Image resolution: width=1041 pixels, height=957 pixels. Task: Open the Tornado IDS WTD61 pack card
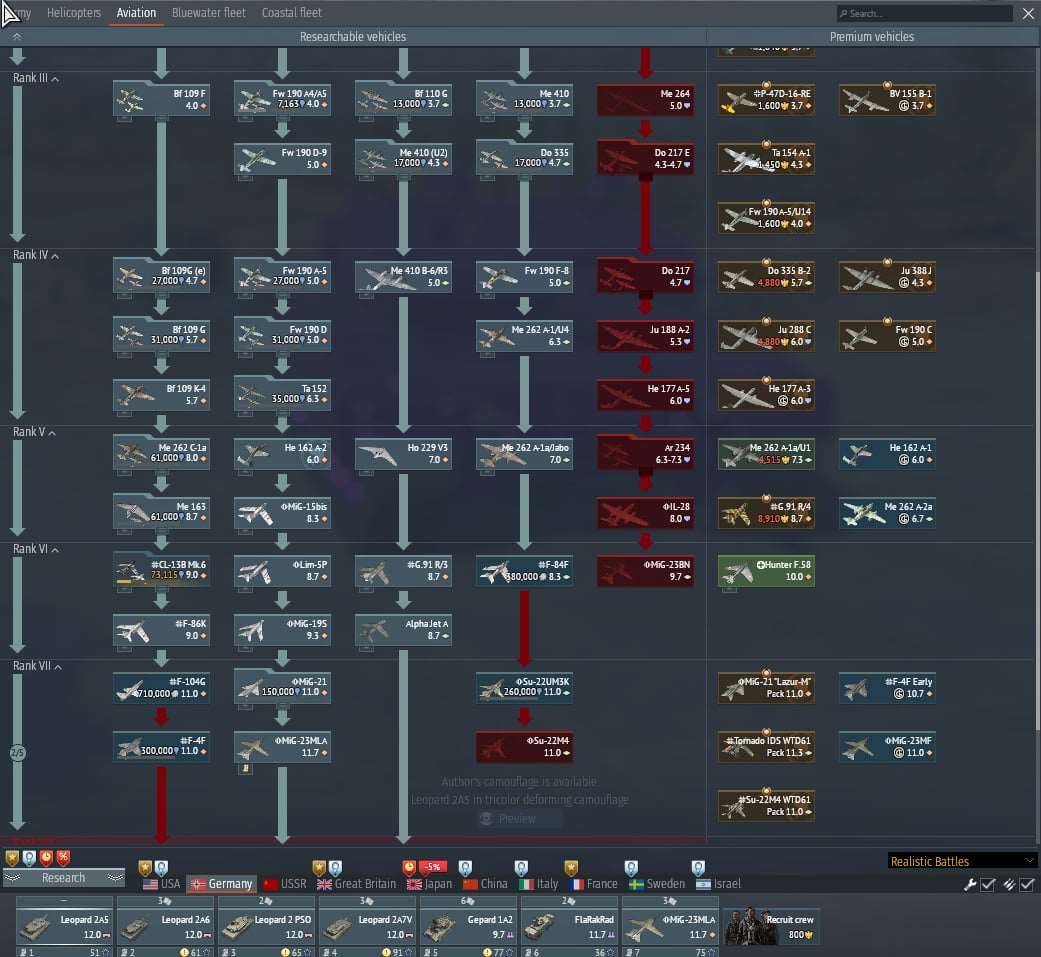pyautogui.click(x=766, y=746)
